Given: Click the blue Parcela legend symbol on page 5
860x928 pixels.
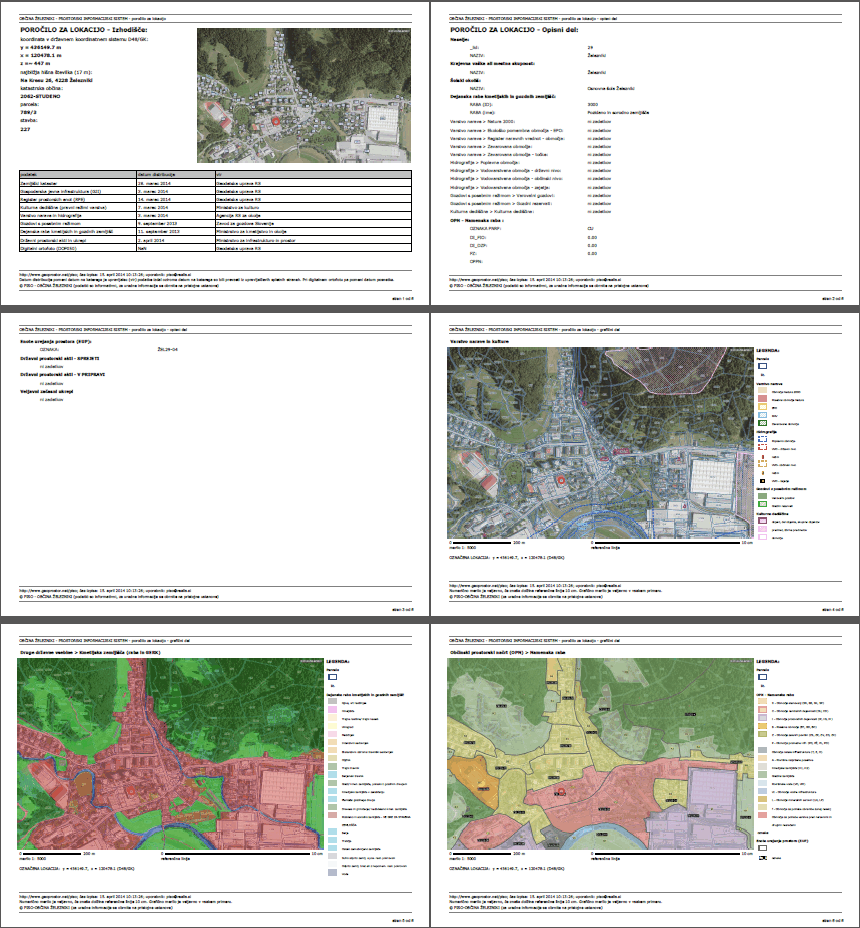Looking at the screenshot, I should (x=333, y=677).
